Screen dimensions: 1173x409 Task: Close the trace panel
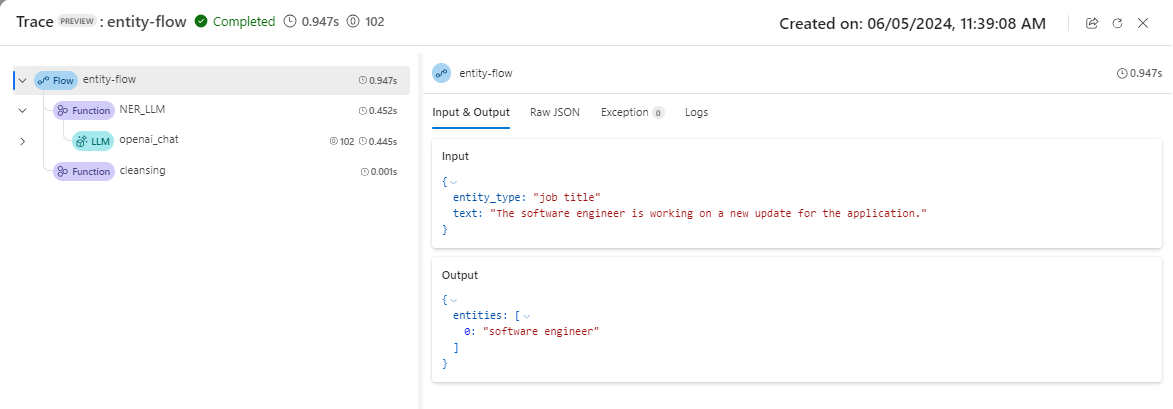click(x=1143, y=23)
